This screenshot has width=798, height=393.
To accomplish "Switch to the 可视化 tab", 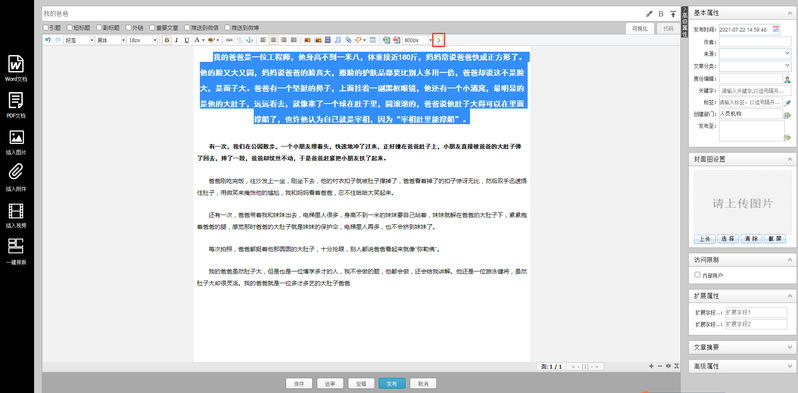I will click(x=639, y=29).
